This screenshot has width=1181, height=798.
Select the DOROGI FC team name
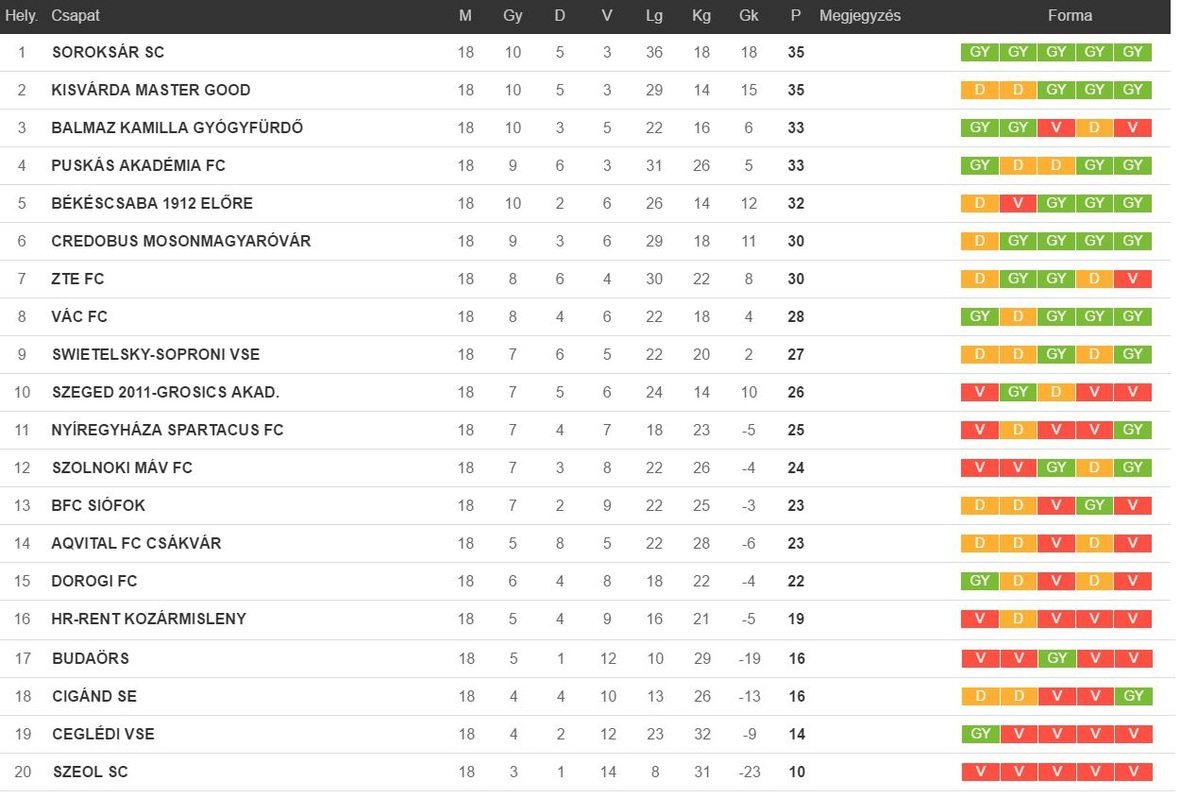point(94,581)
